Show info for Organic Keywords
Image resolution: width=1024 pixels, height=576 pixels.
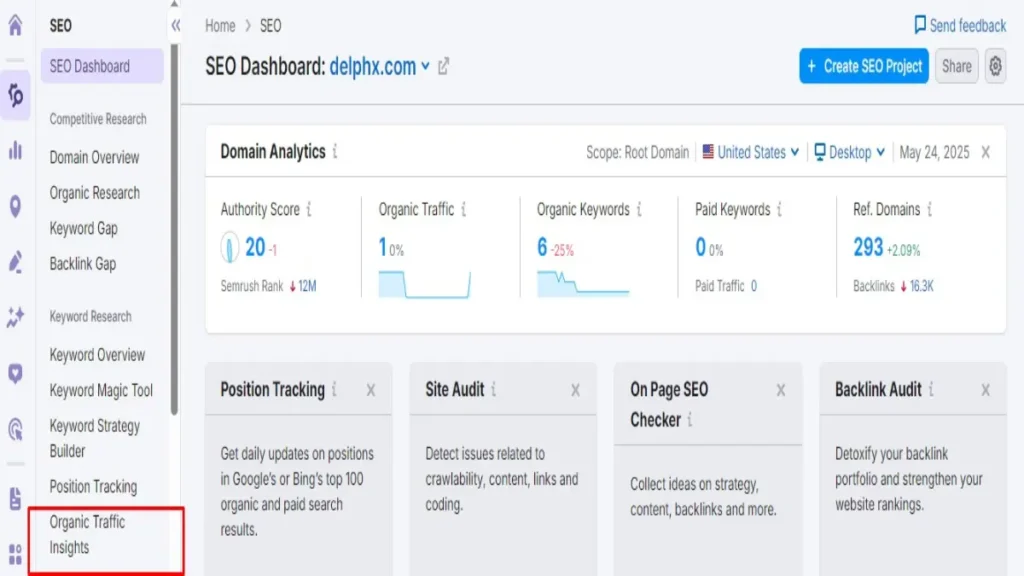click(639, 209)
